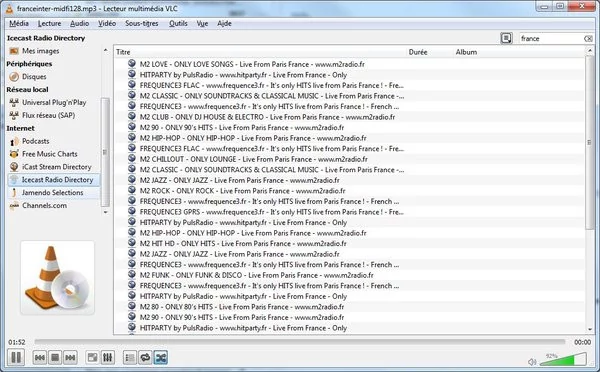
Task: Click the sidebar scroll up arrow
Action: [x=106, y=50]
